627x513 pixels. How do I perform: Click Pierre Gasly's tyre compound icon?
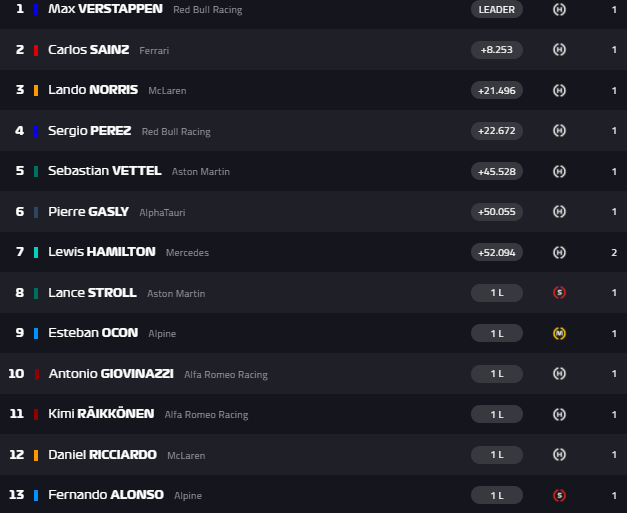click(x=560, y=211)
